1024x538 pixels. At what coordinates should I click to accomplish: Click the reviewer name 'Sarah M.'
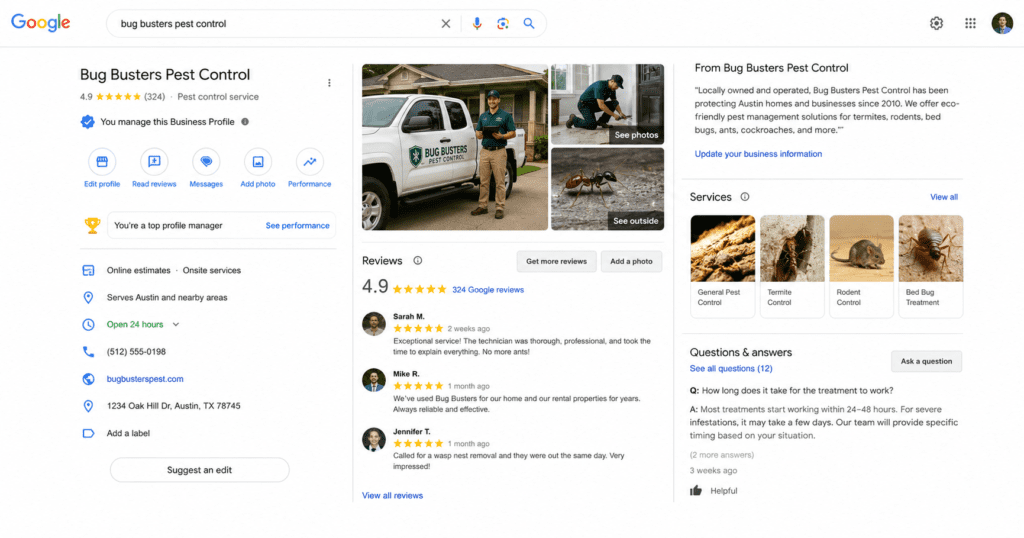pos(409,316)
